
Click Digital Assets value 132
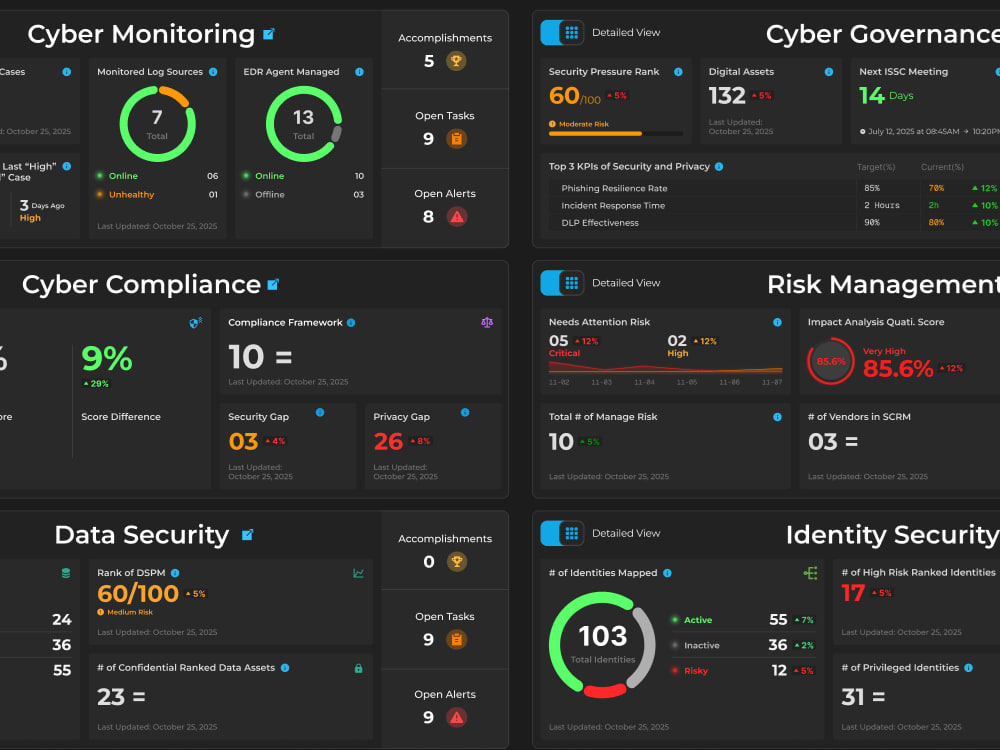pyautogui.click(x=726, y=96)
